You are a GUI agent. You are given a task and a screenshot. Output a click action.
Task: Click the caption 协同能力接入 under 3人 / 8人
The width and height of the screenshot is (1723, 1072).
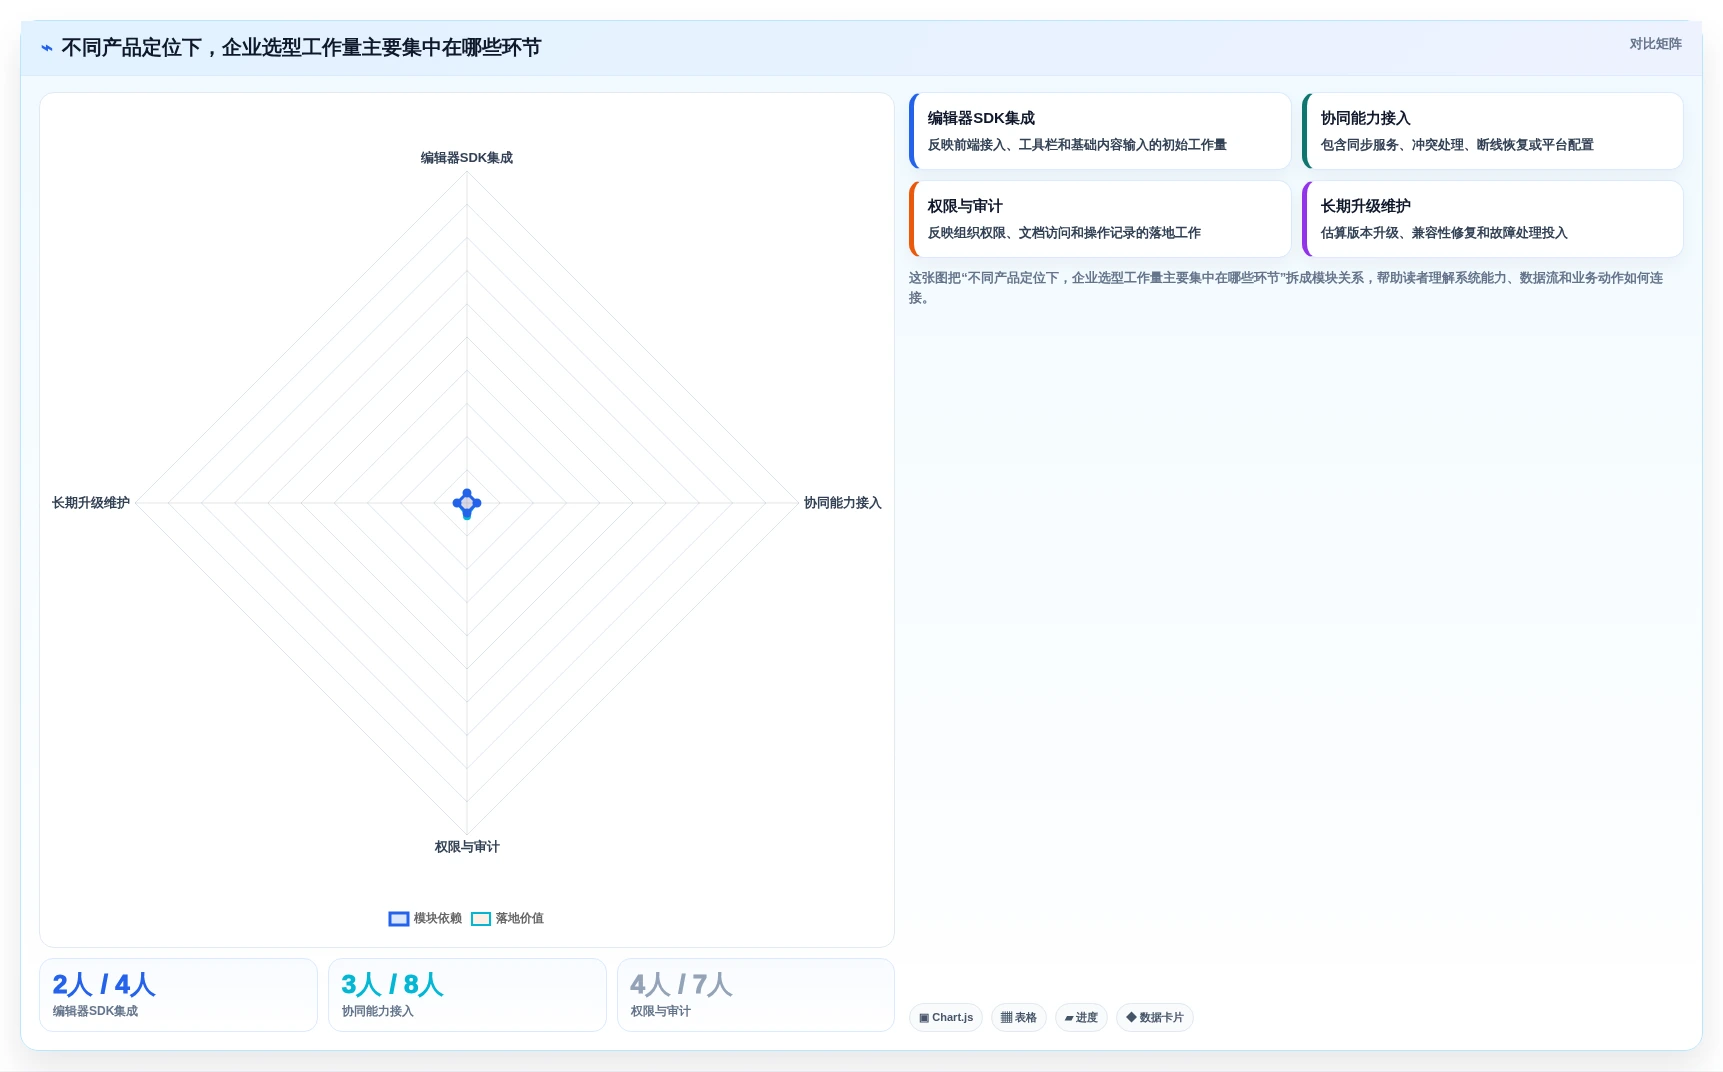[378, 1011]
